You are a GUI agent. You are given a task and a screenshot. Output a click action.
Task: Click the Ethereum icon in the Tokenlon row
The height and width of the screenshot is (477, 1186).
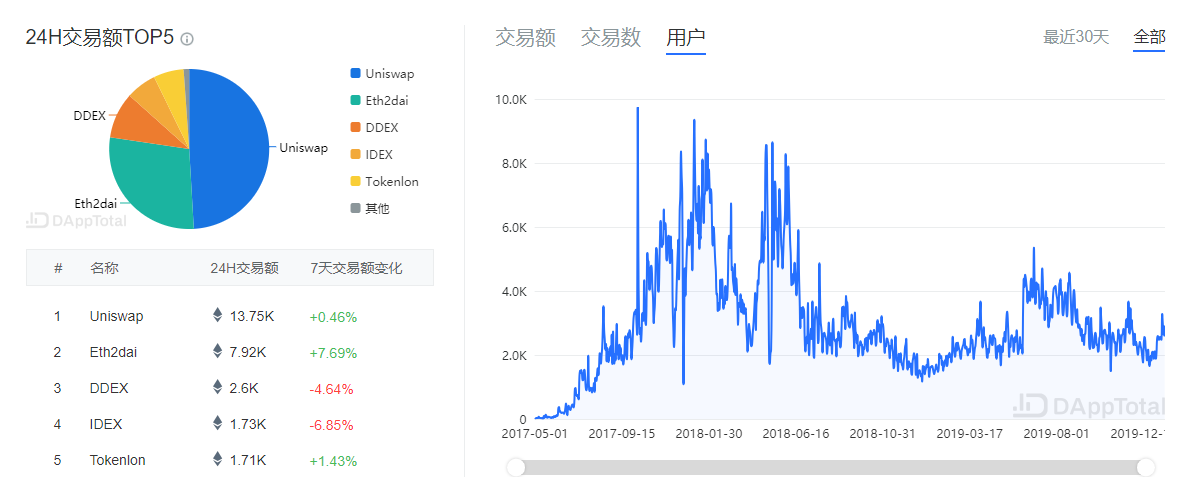tap(218, 459)
